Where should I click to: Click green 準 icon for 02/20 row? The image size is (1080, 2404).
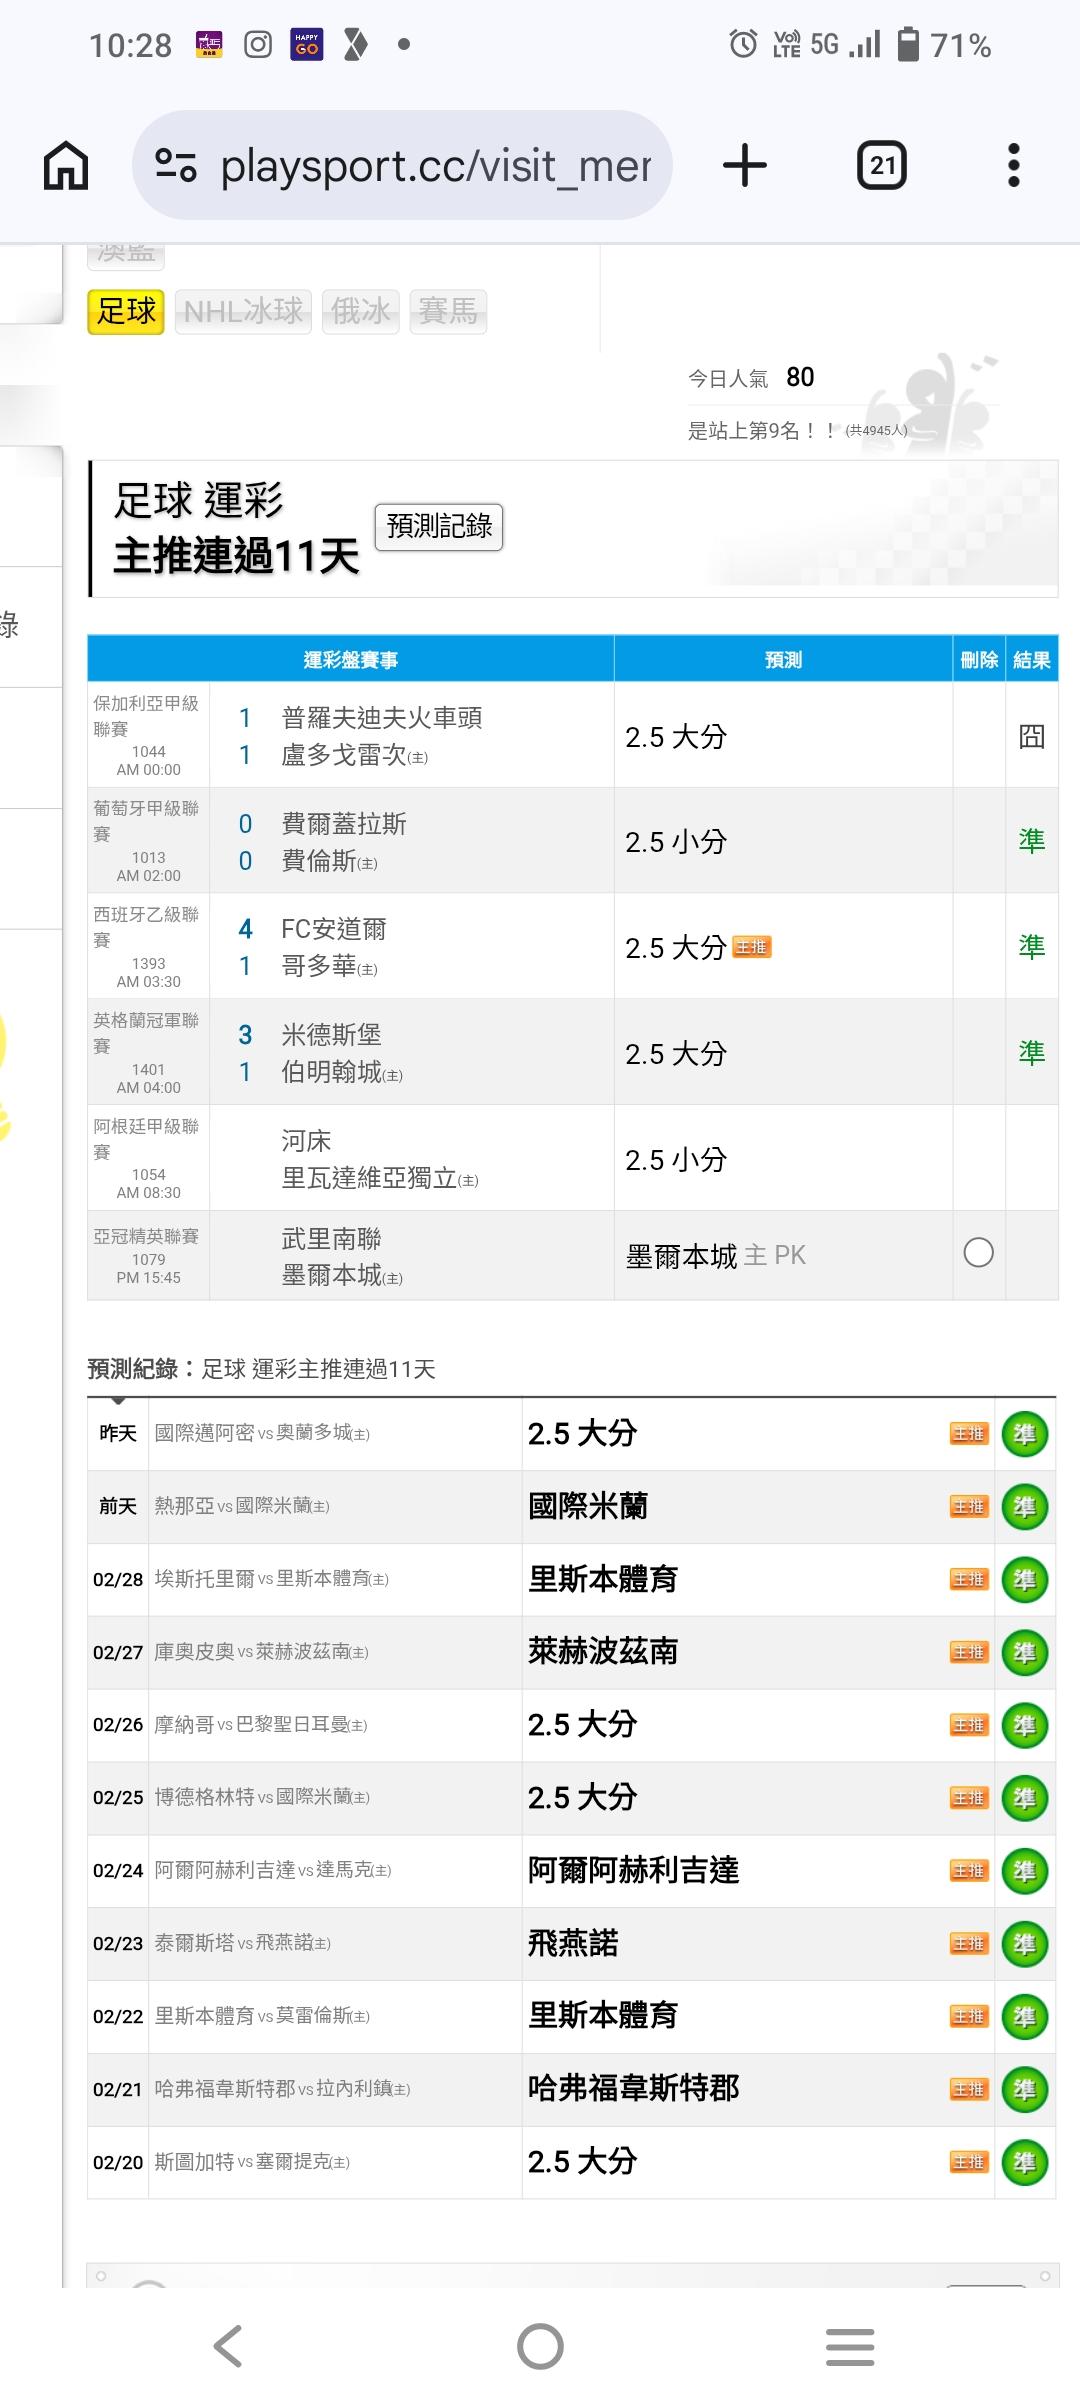point(1025,2162)
